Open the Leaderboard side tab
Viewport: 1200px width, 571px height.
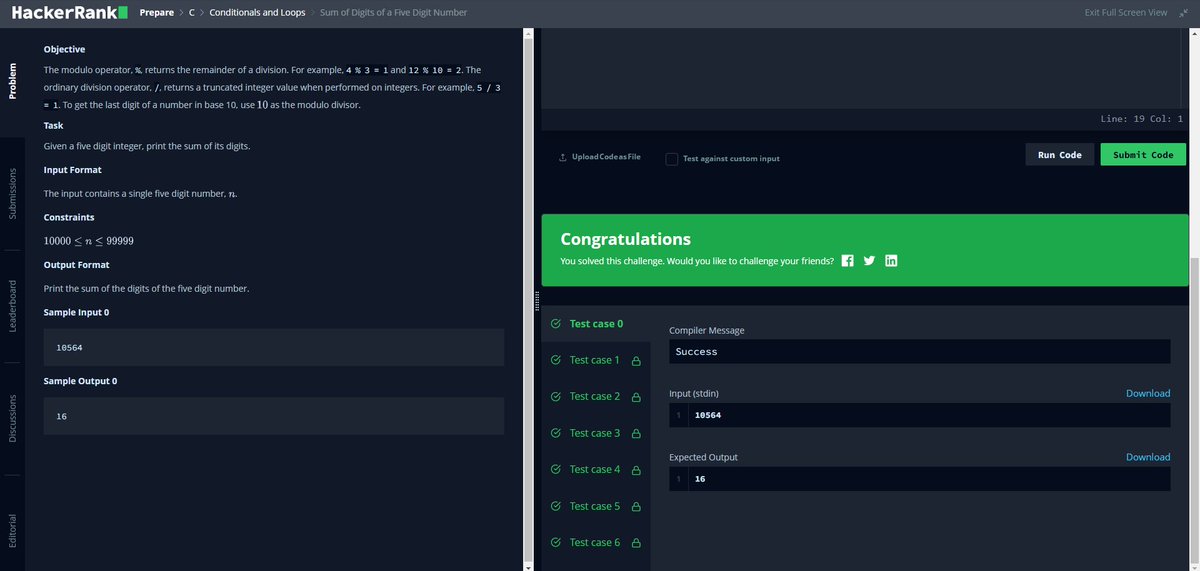pyautogui.click(x=12, y=306)
